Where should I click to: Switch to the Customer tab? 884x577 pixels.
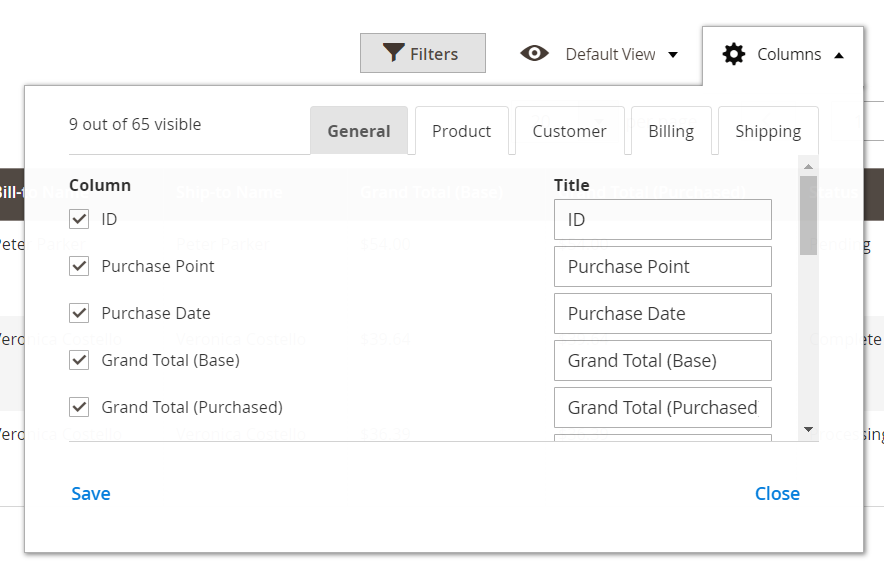569,131
